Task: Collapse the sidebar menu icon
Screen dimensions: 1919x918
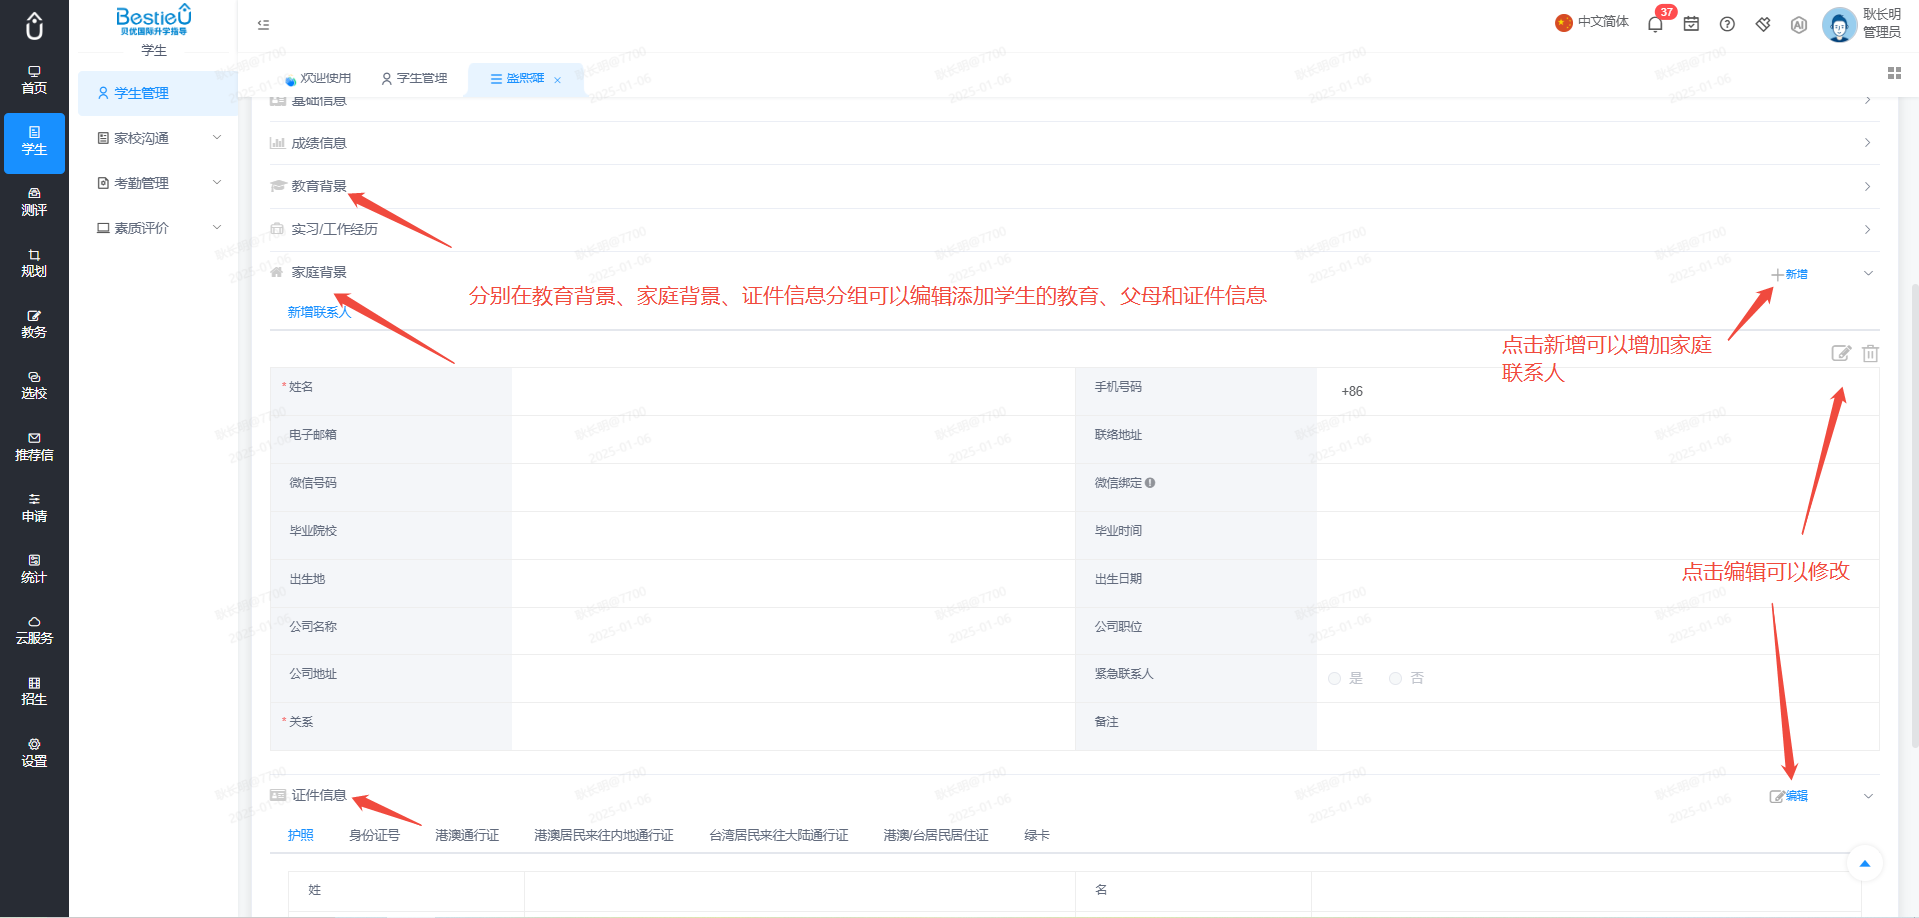Action: [263, 25]
